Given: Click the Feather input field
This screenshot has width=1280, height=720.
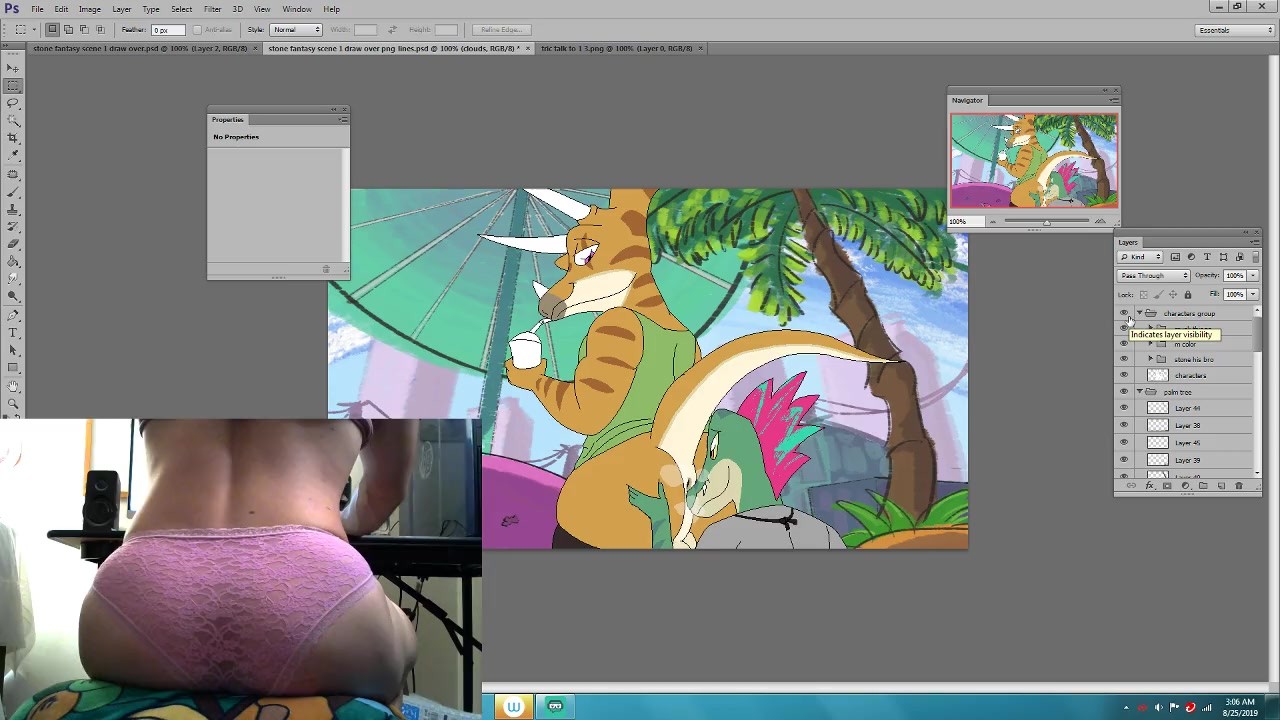Looking at the screenshot, I should [x=166, y=30].
